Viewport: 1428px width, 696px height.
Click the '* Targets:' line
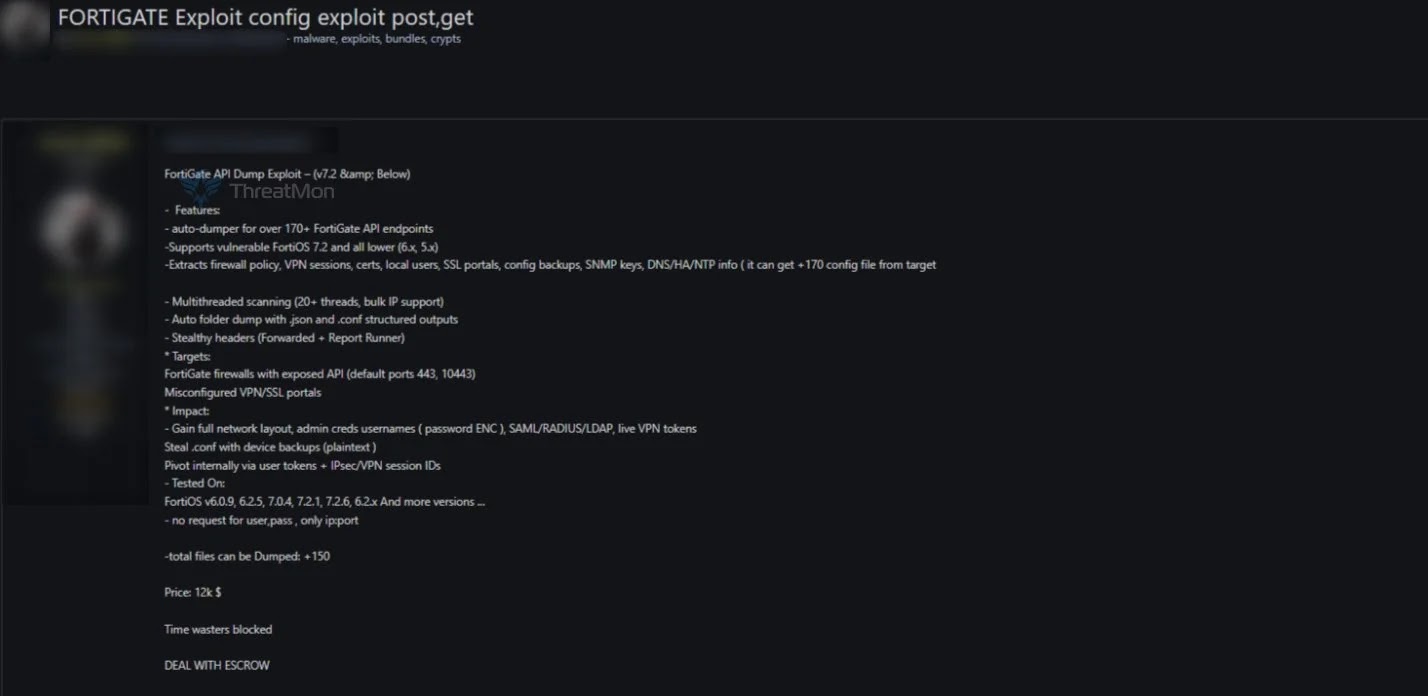[x=188, y=356]
